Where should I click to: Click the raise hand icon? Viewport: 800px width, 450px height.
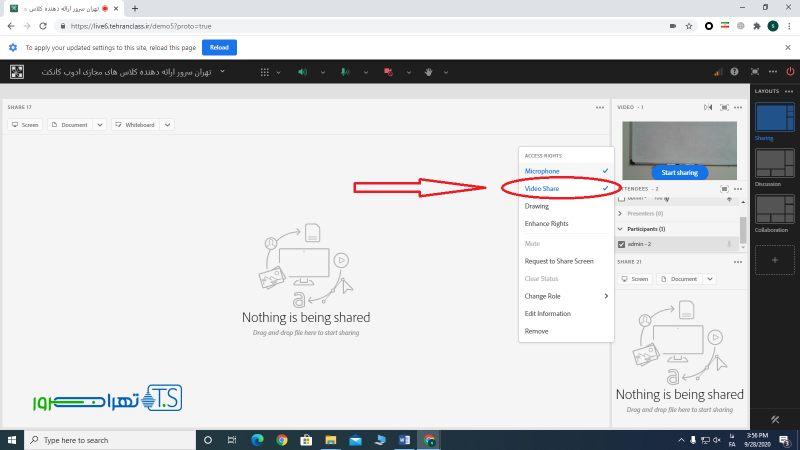429,72
